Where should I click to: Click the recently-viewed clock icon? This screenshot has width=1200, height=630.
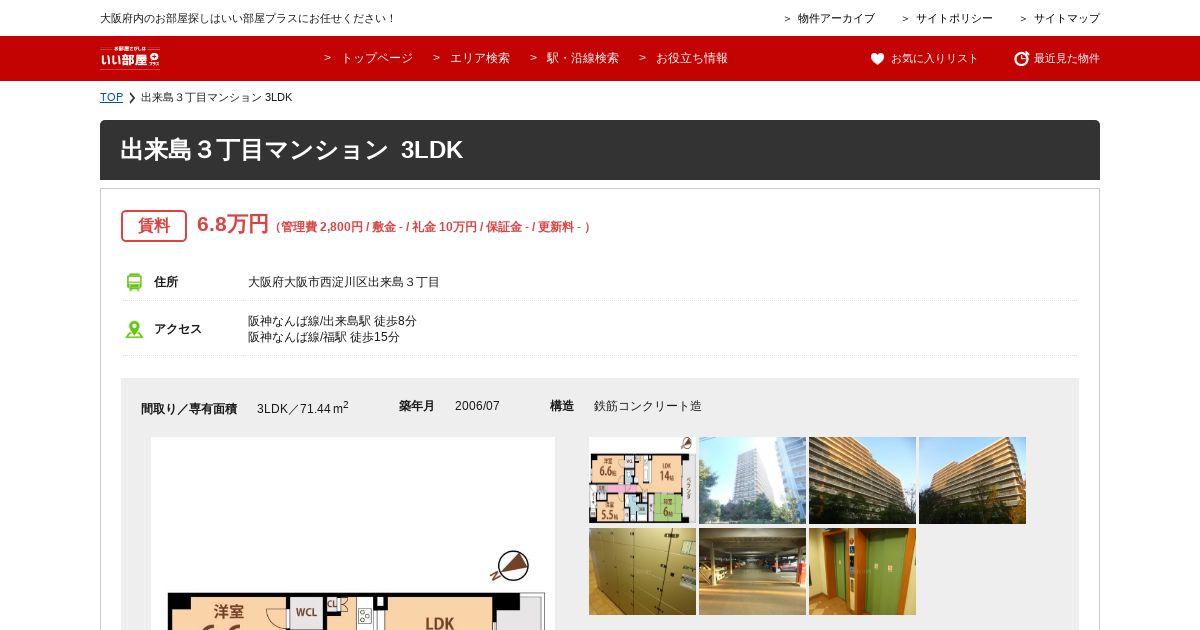point(1021,59)
